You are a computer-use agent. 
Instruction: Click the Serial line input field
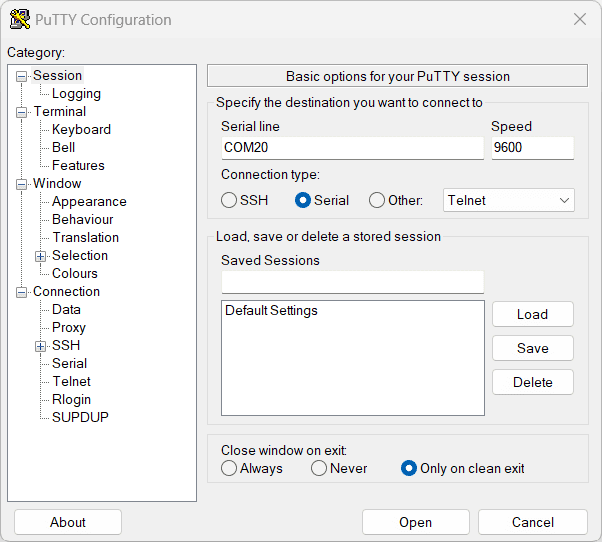tap(352, 148)
